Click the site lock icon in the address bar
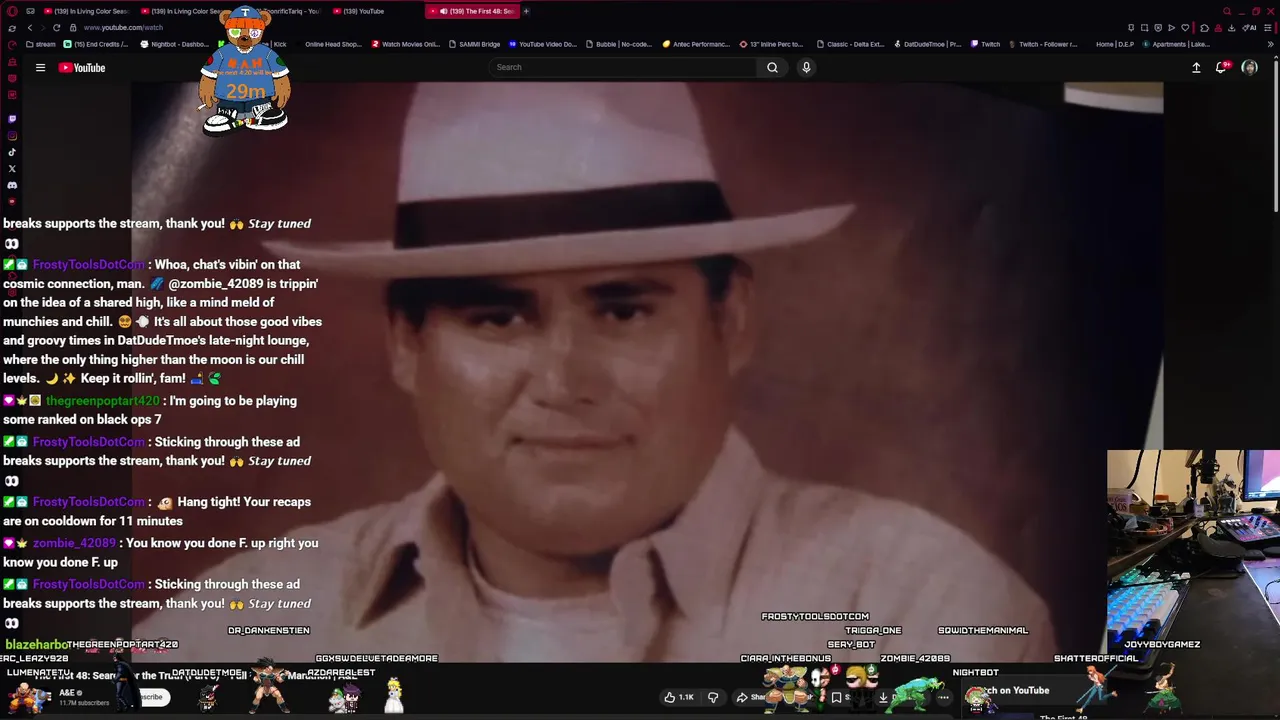This screenshot has width=1280, height=720. click(x=73, y=28)
